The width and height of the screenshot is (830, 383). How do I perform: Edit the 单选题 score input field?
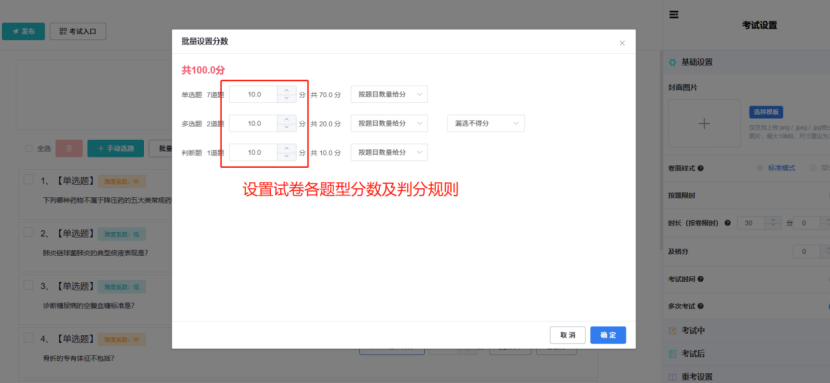click(254, 95)
